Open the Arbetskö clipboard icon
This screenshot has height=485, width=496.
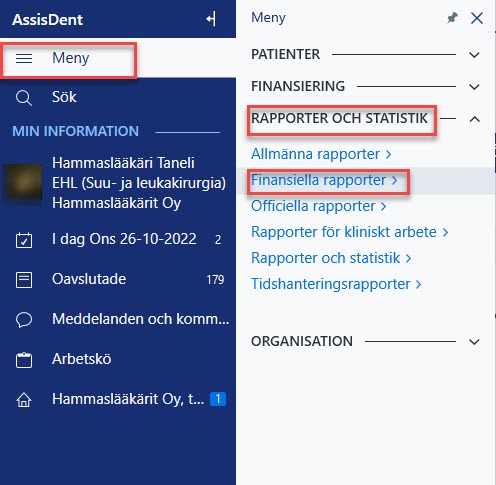coord(24,360)
